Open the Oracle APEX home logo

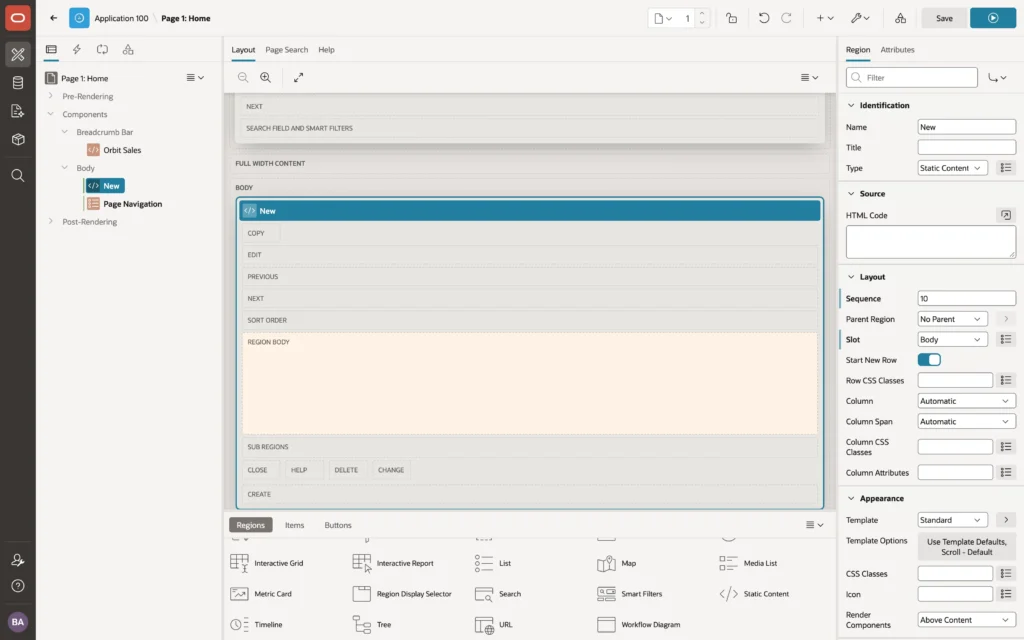(x=18, y=18)
